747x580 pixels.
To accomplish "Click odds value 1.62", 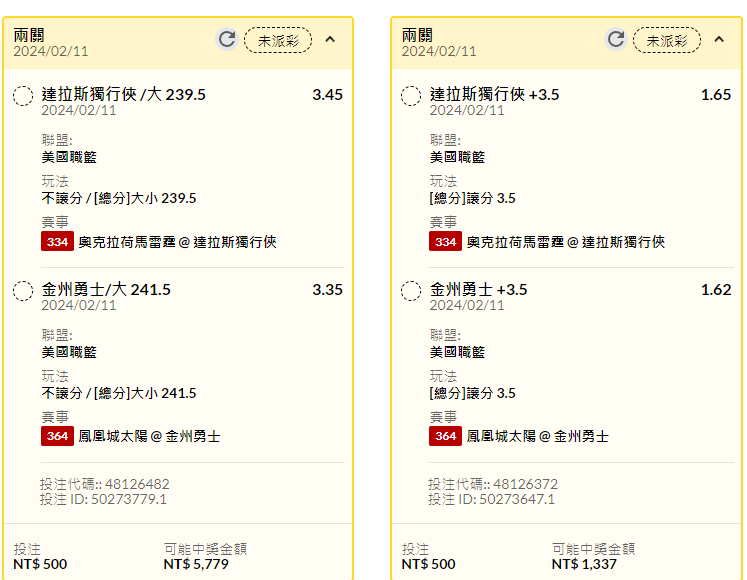I will point(716,289).
